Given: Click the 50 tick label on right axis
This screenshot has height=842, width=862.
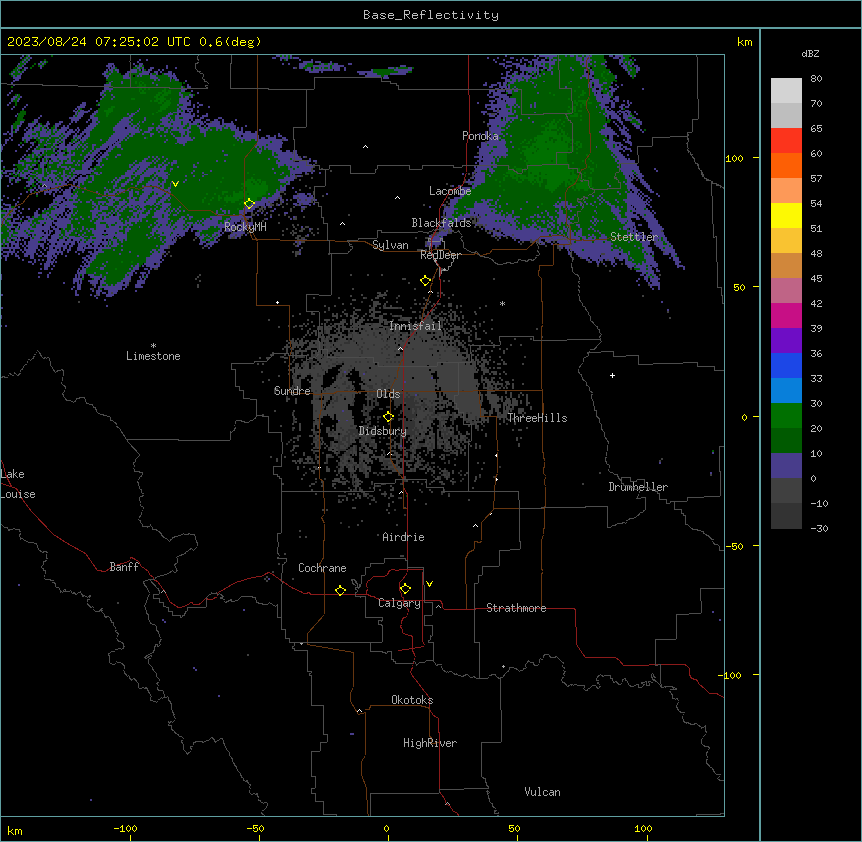Looking at the screenshot, I should 739,287.
